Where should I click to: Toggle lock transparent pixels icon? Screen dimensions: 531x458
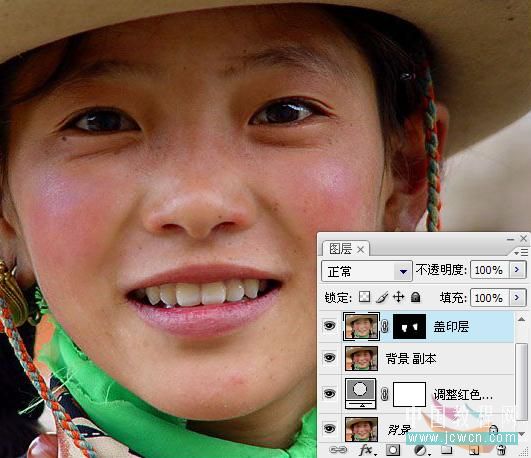[x=364, y=297]
